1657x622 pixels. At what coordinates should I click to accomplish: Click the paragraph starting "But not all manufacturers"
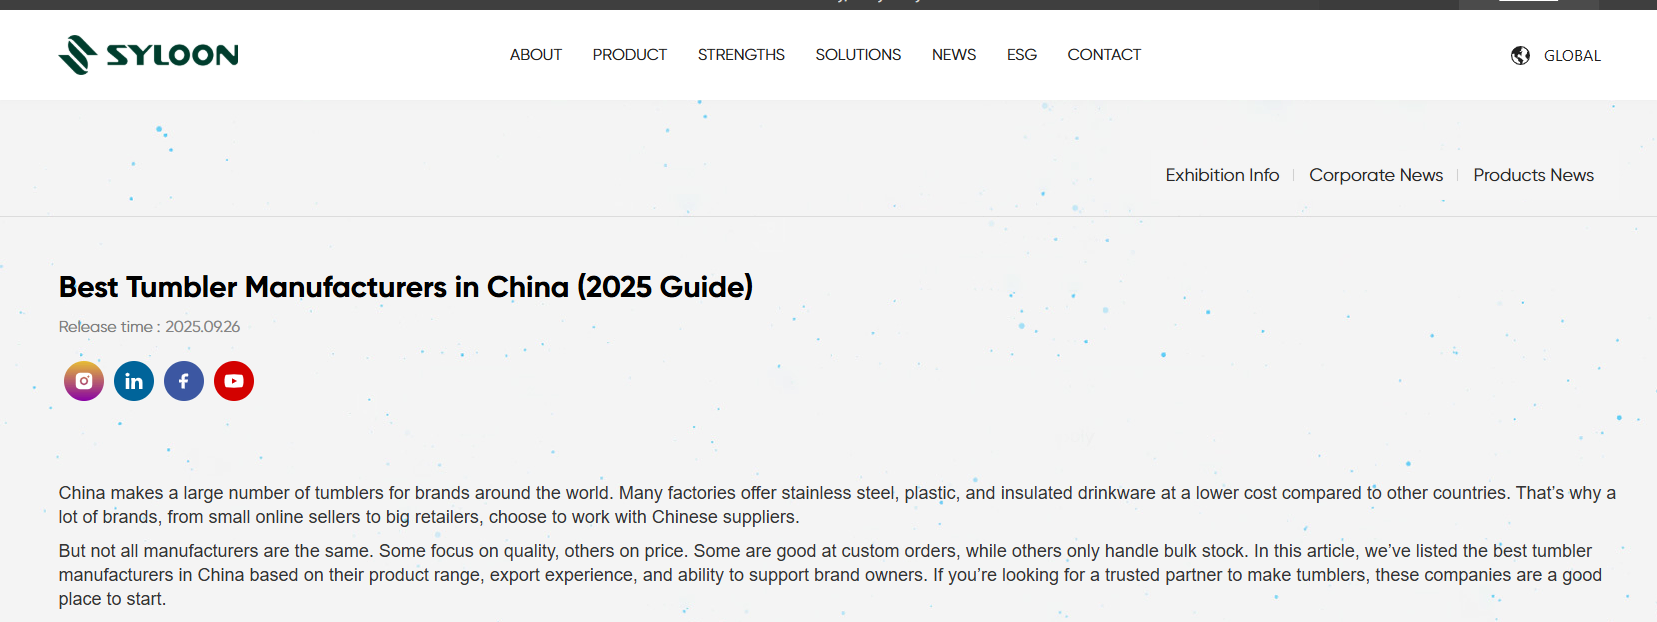(x=830, y=575)
